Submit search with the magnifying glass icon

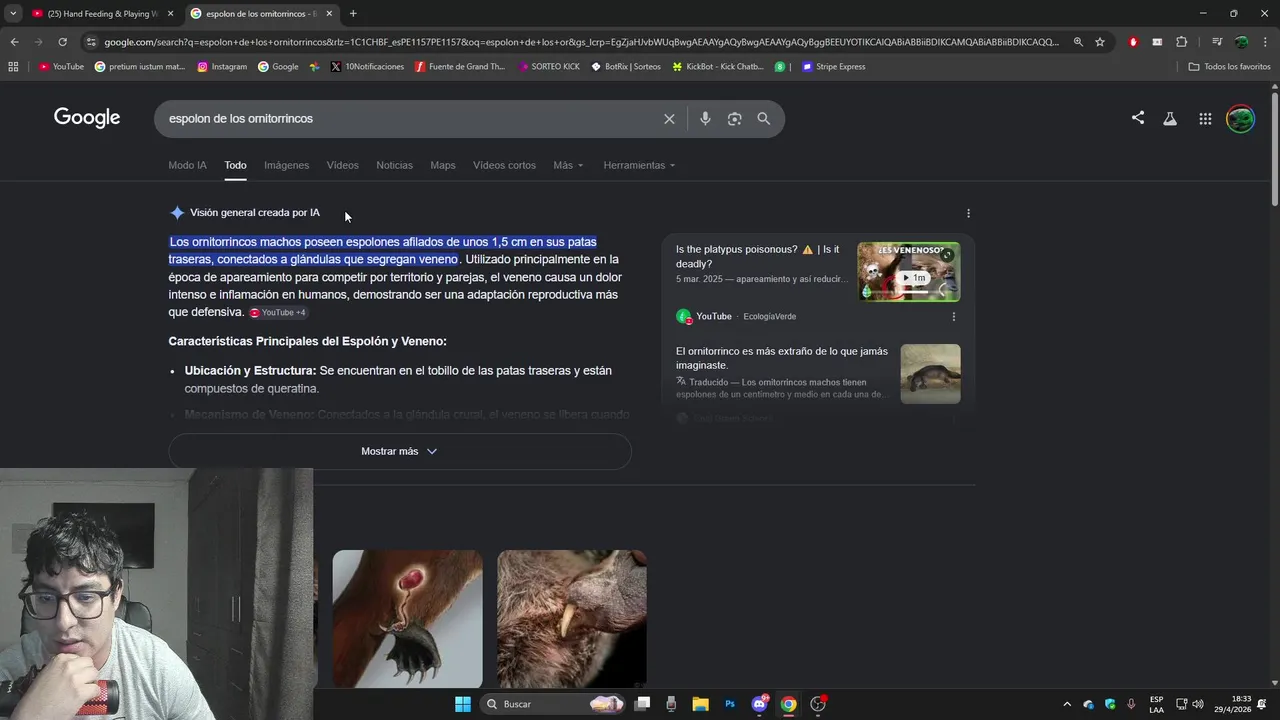tap(764, 118)
